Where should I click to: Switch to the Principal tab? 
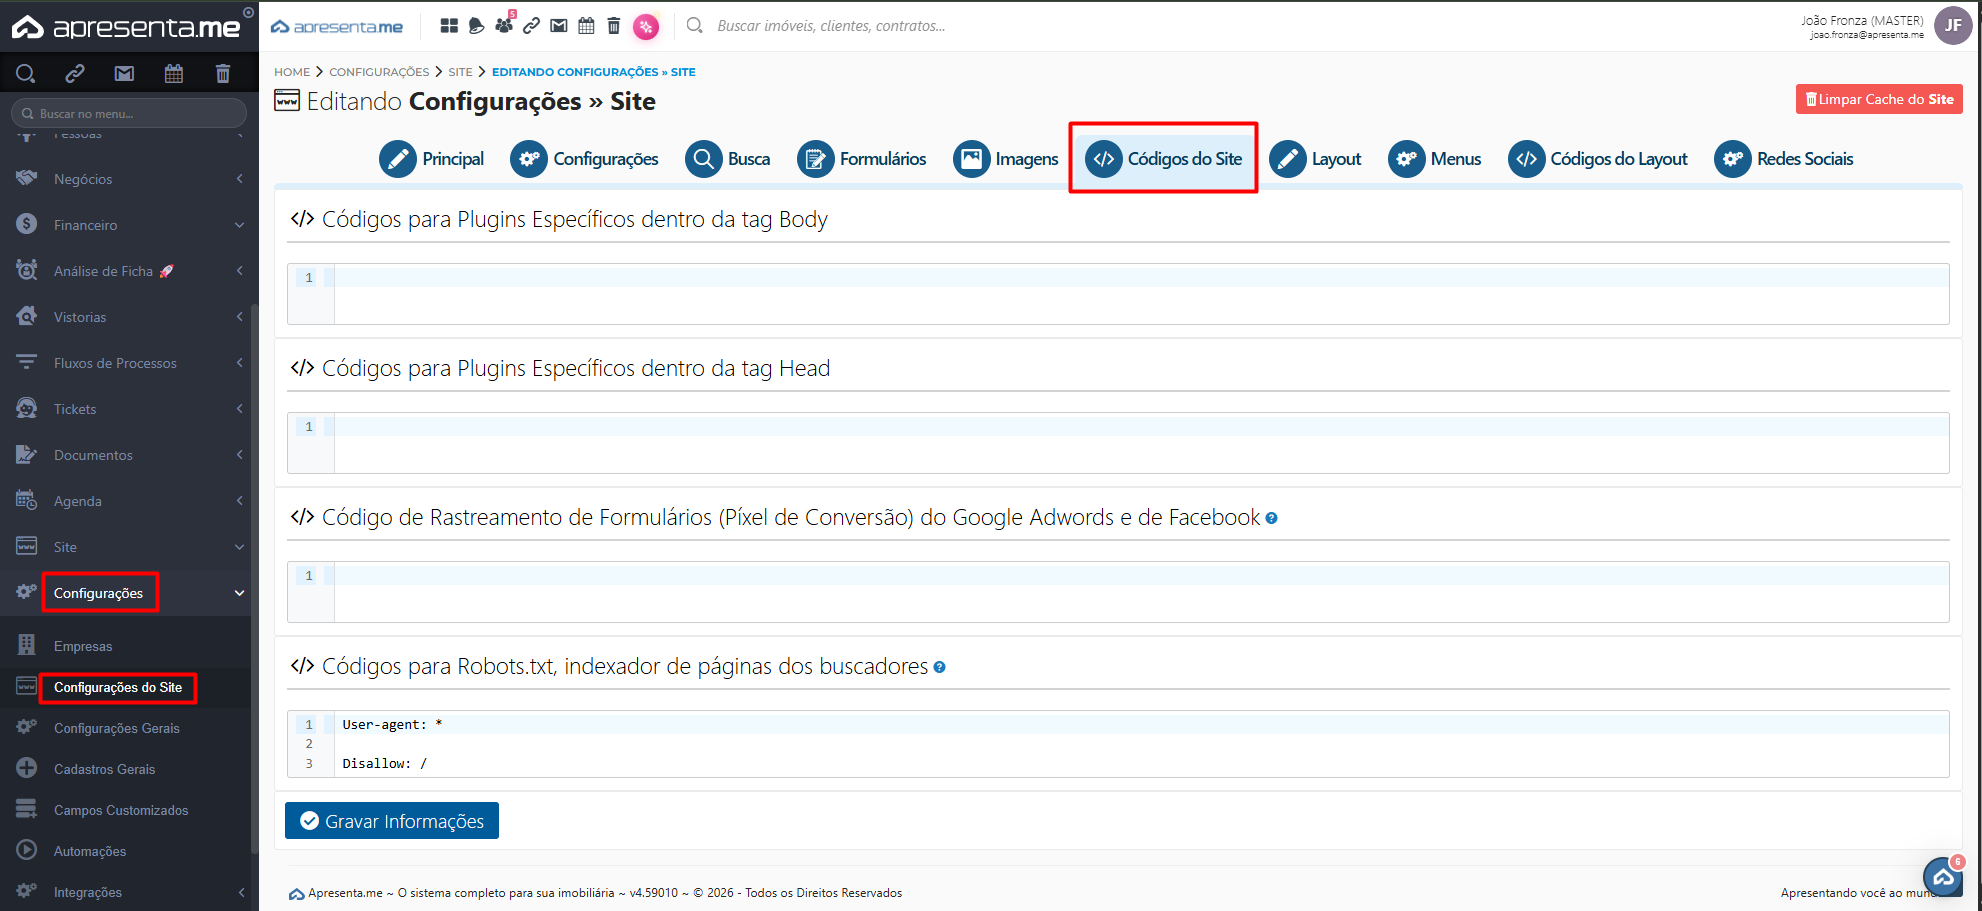432,159
